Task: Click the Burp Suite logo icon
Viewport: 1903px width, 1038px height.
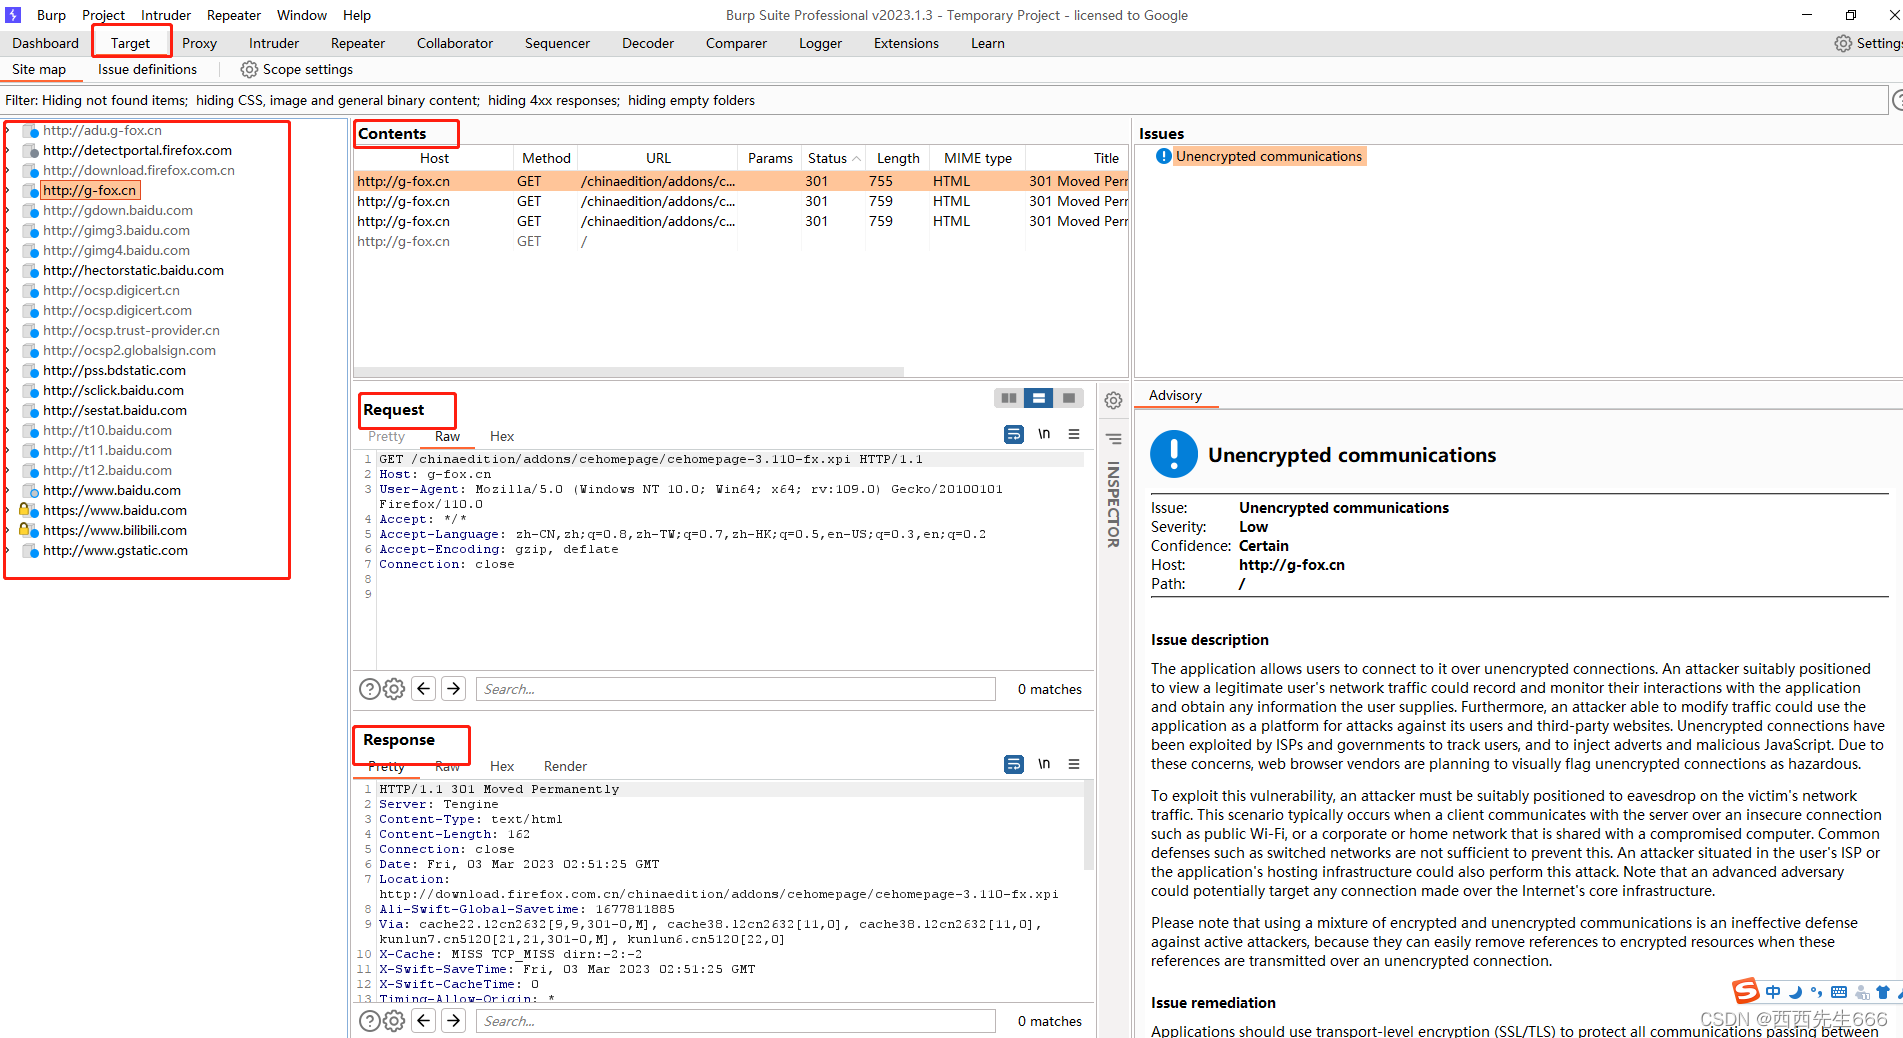Action: click(13, 15)
